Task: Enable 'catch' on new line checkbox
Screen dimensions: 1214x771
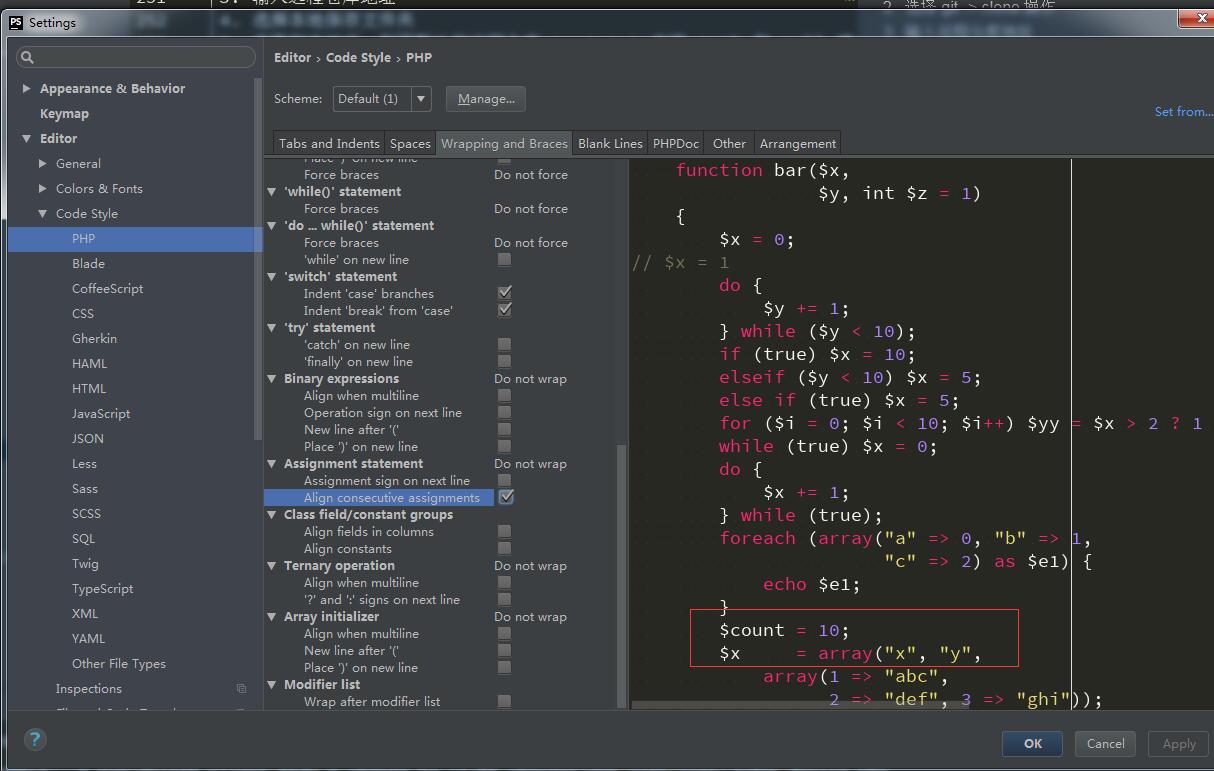Action: tap(504, 344)
